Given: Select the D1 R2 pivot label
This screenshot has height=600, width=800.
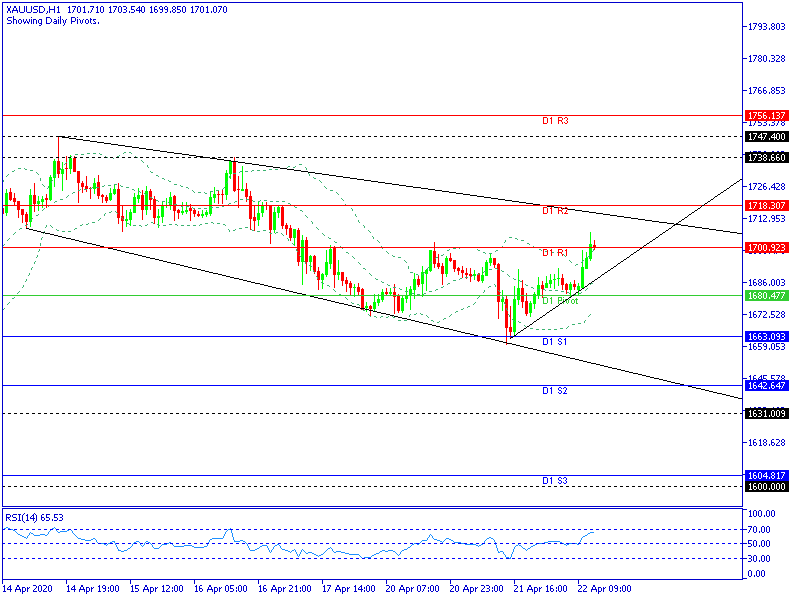Looking at the screenshot, I should pyautogui.click(x=555, y=211).
